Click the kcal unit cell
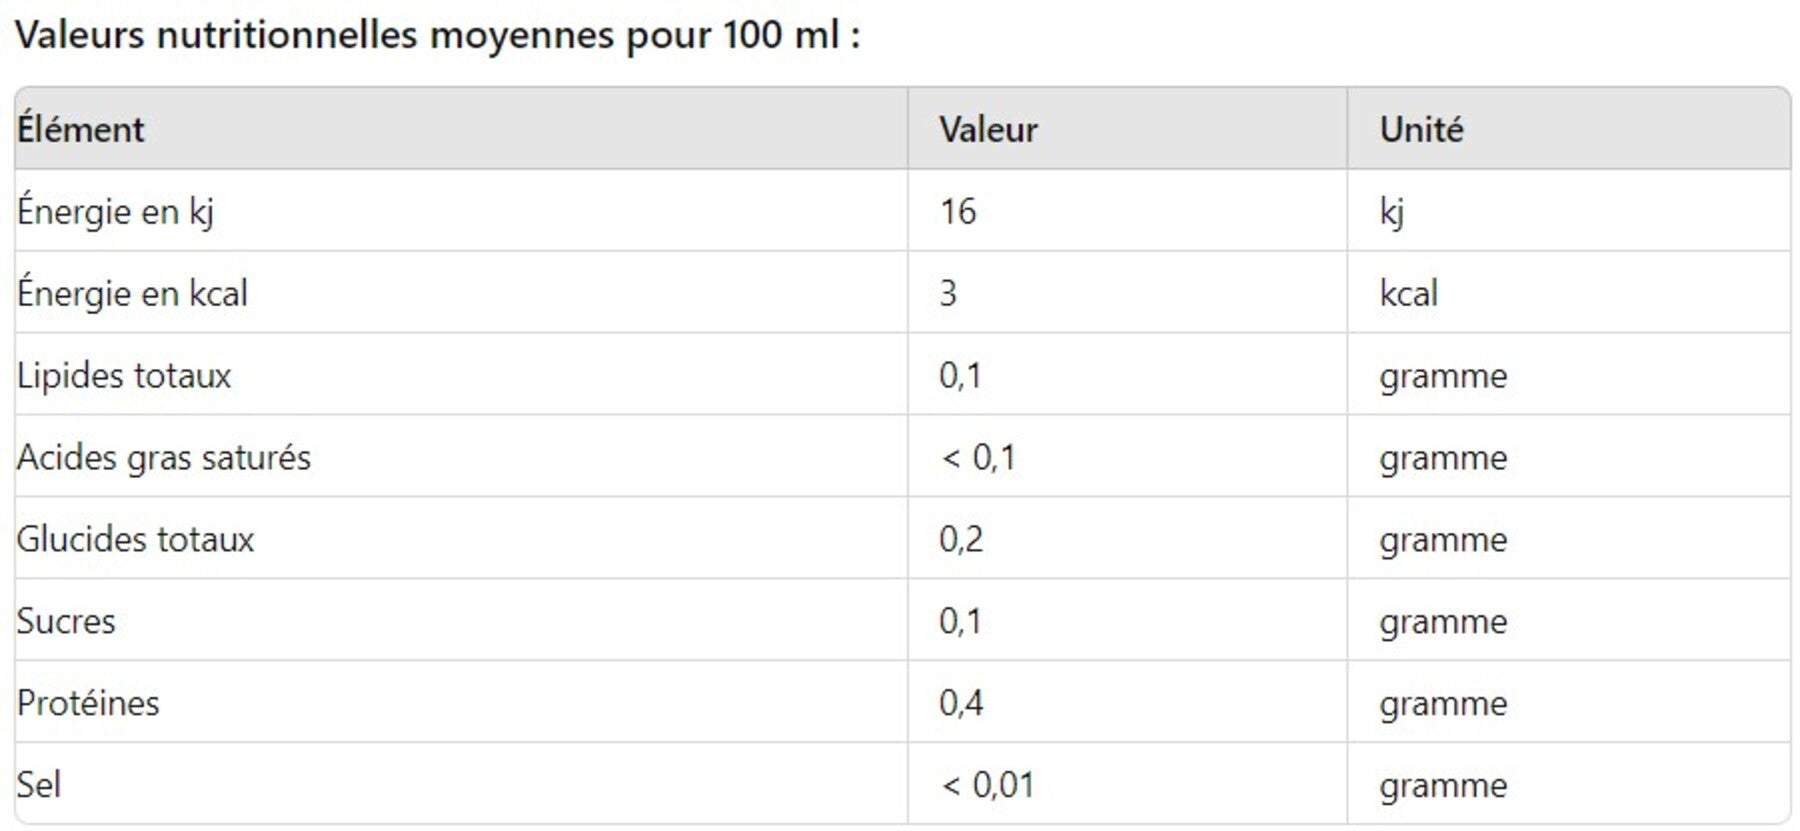1800x831 pixels. 1409,294
